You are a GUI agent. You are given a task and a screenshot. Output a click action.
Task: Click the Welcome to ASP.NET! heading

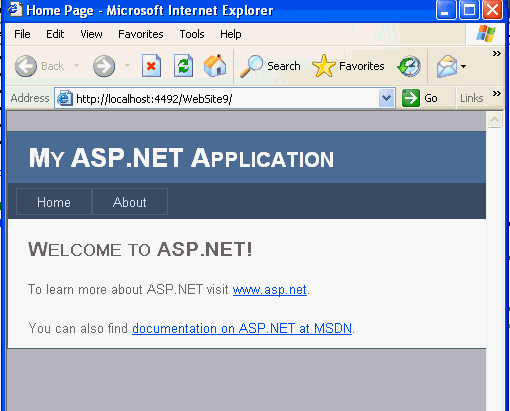(x=140, y=249)
